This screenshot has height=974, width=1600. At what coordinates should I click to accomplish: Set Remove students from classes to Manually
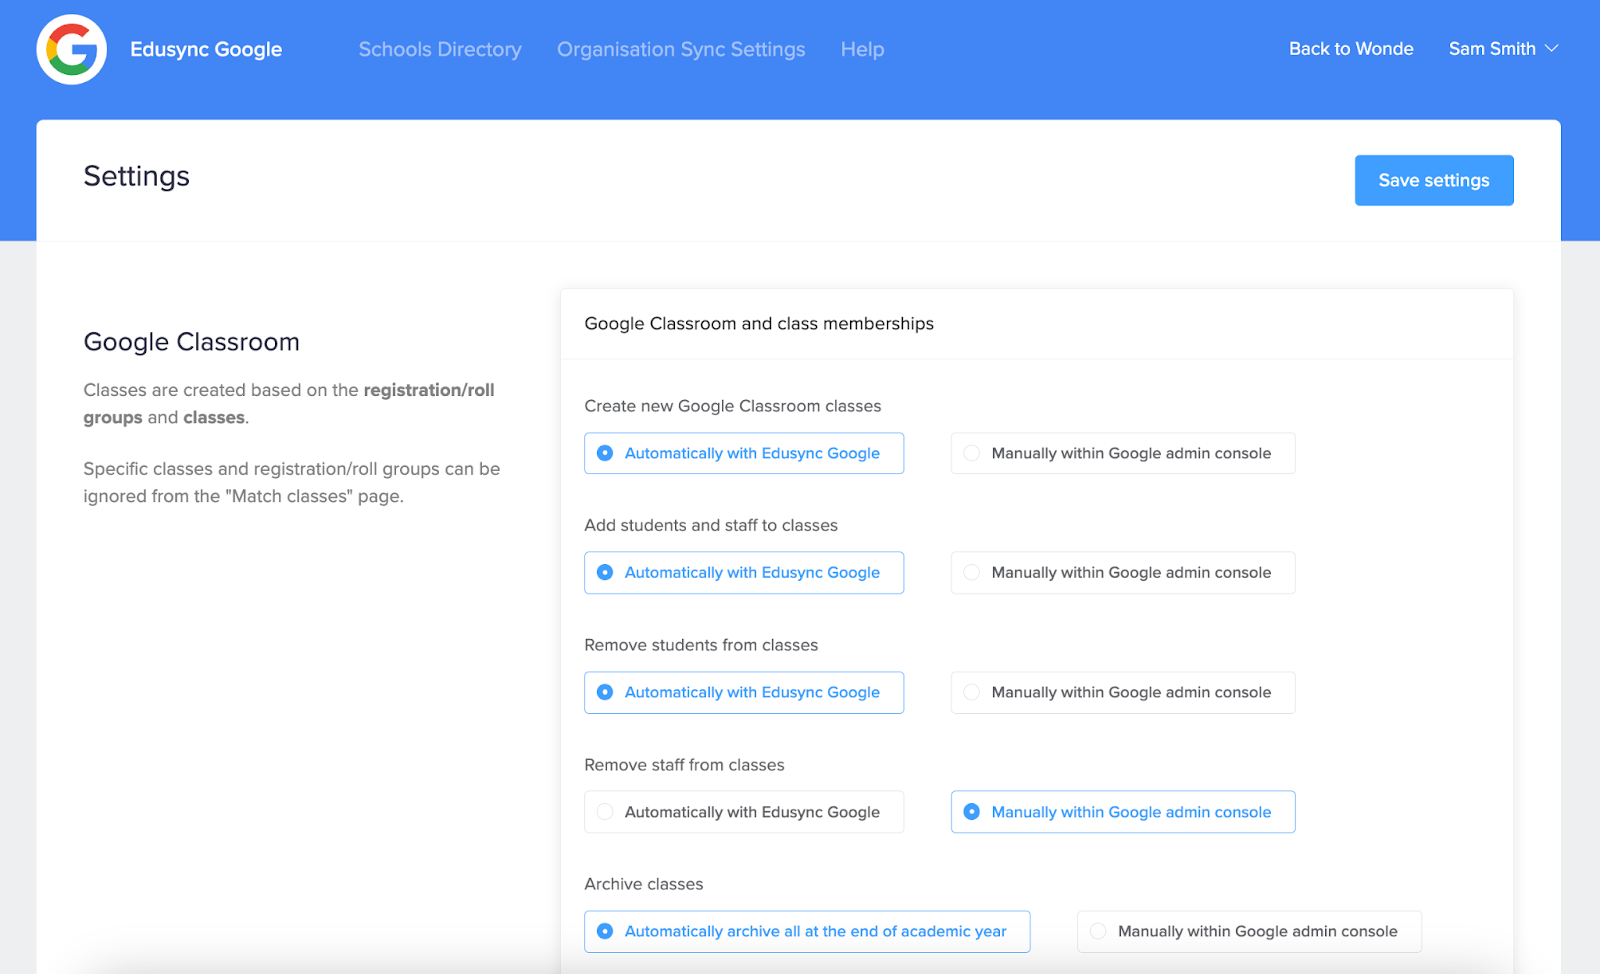tap(1123, 692)
